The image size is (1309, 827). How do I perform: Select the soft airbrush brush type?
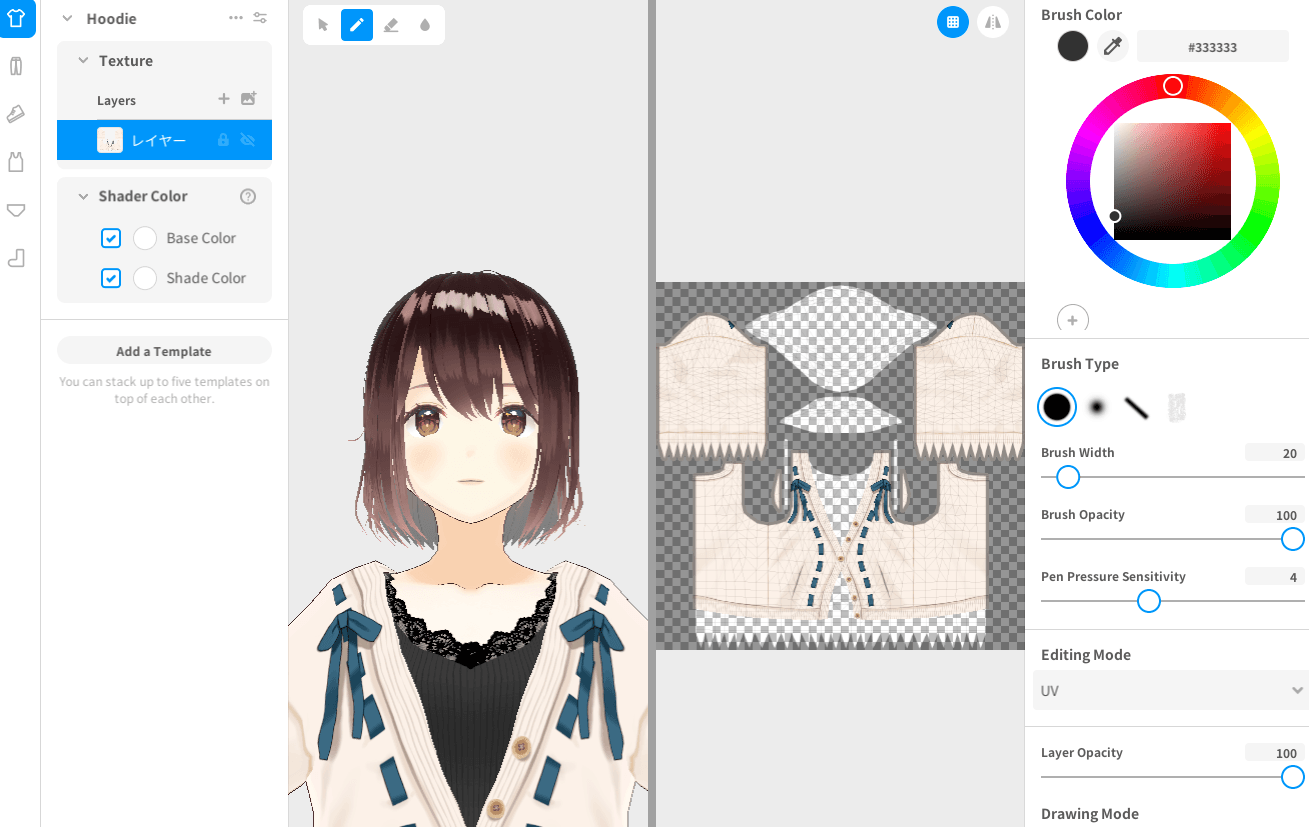[1097, 406]
